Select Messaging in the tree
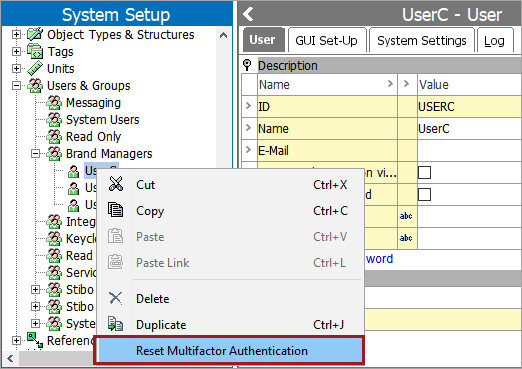The width and height of the screenshot is (522, 369). pos(93,103)
